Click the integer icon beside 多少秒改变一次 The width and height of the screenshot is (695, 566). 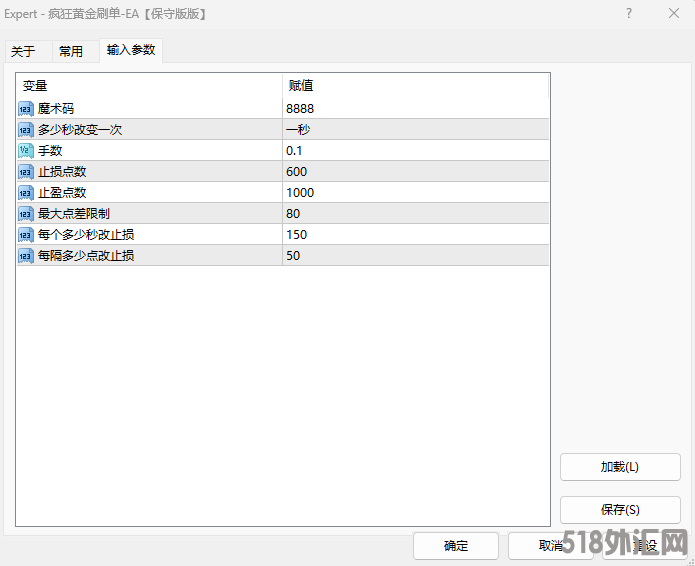(x=26, y=130)
